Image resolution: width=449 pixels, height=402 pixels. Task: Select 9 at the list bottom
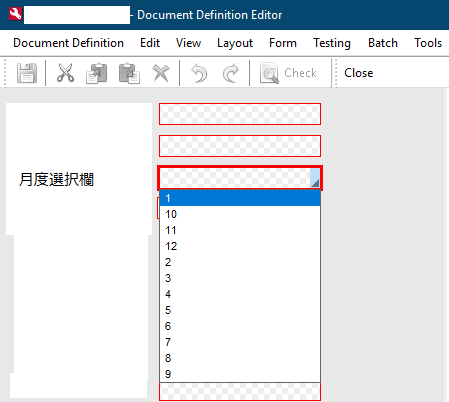coord(240,374)
